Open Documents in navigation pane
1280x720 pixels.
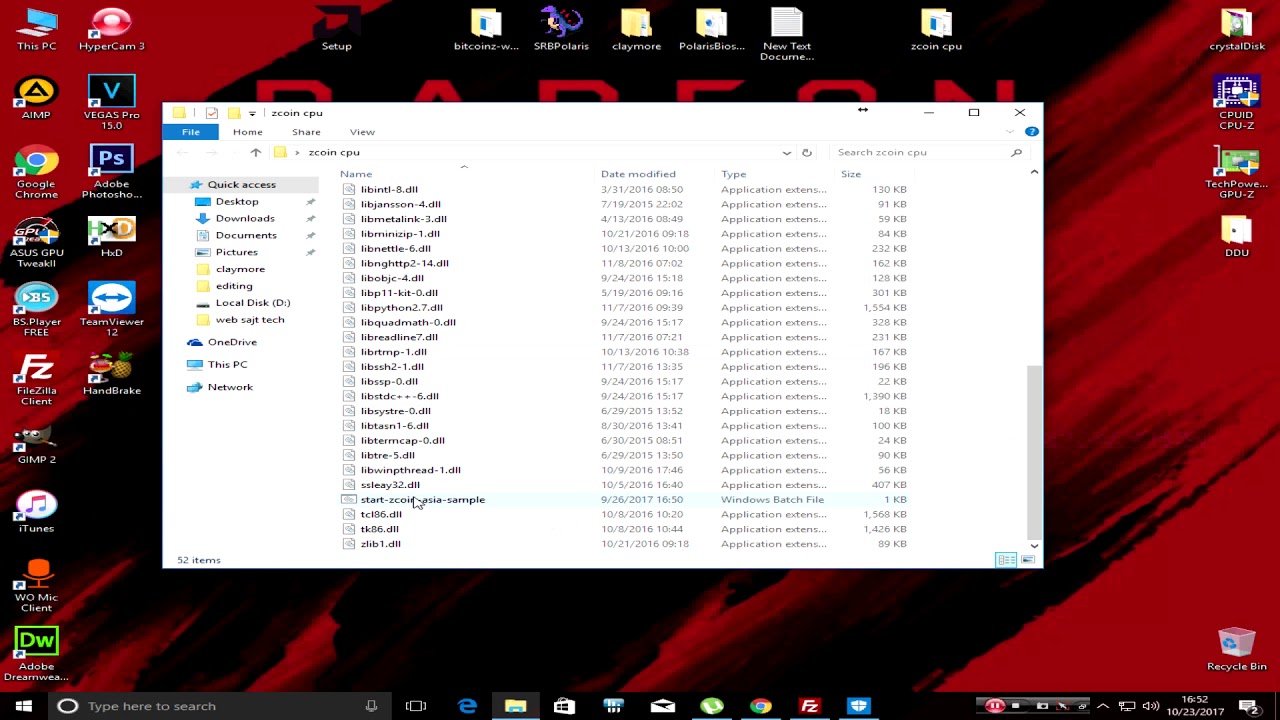point(246,235)
